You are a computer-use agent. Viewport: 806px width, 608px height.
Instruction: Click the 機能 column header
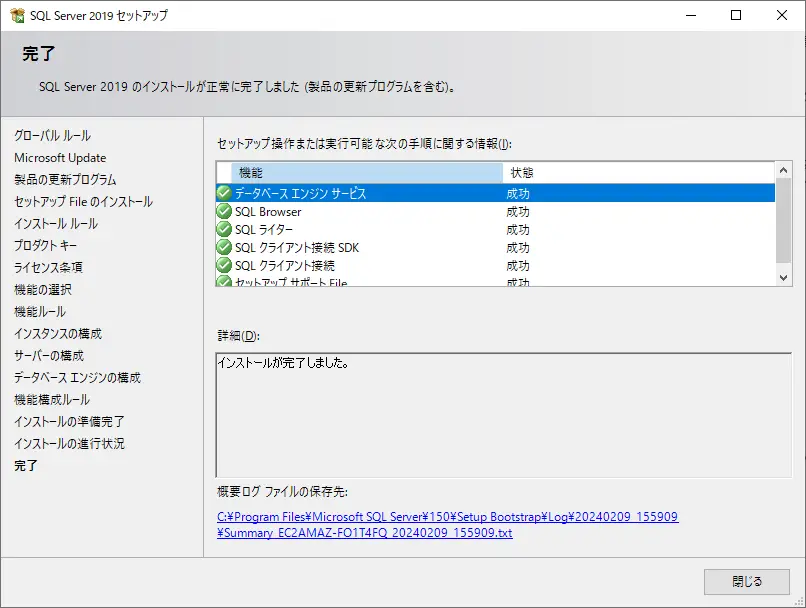coord(367,173)
